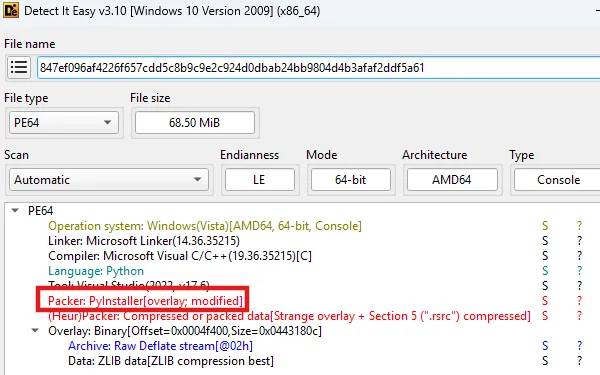Image resolution: width=600 pixels, height=375 pixels.
Task: Click the S marker on the Language: Python row
Action: pyautogui.click(x=545, y=271)
